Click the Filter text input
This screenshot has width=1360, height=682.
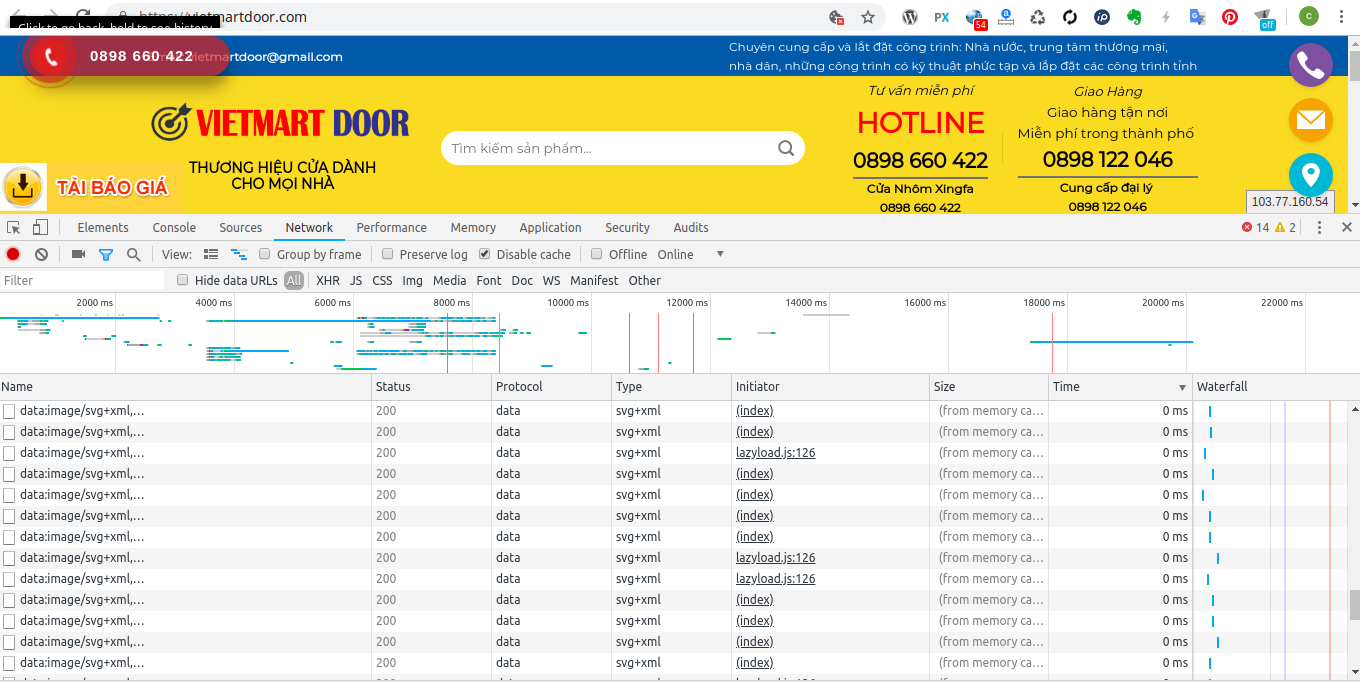tap(82, 281)
